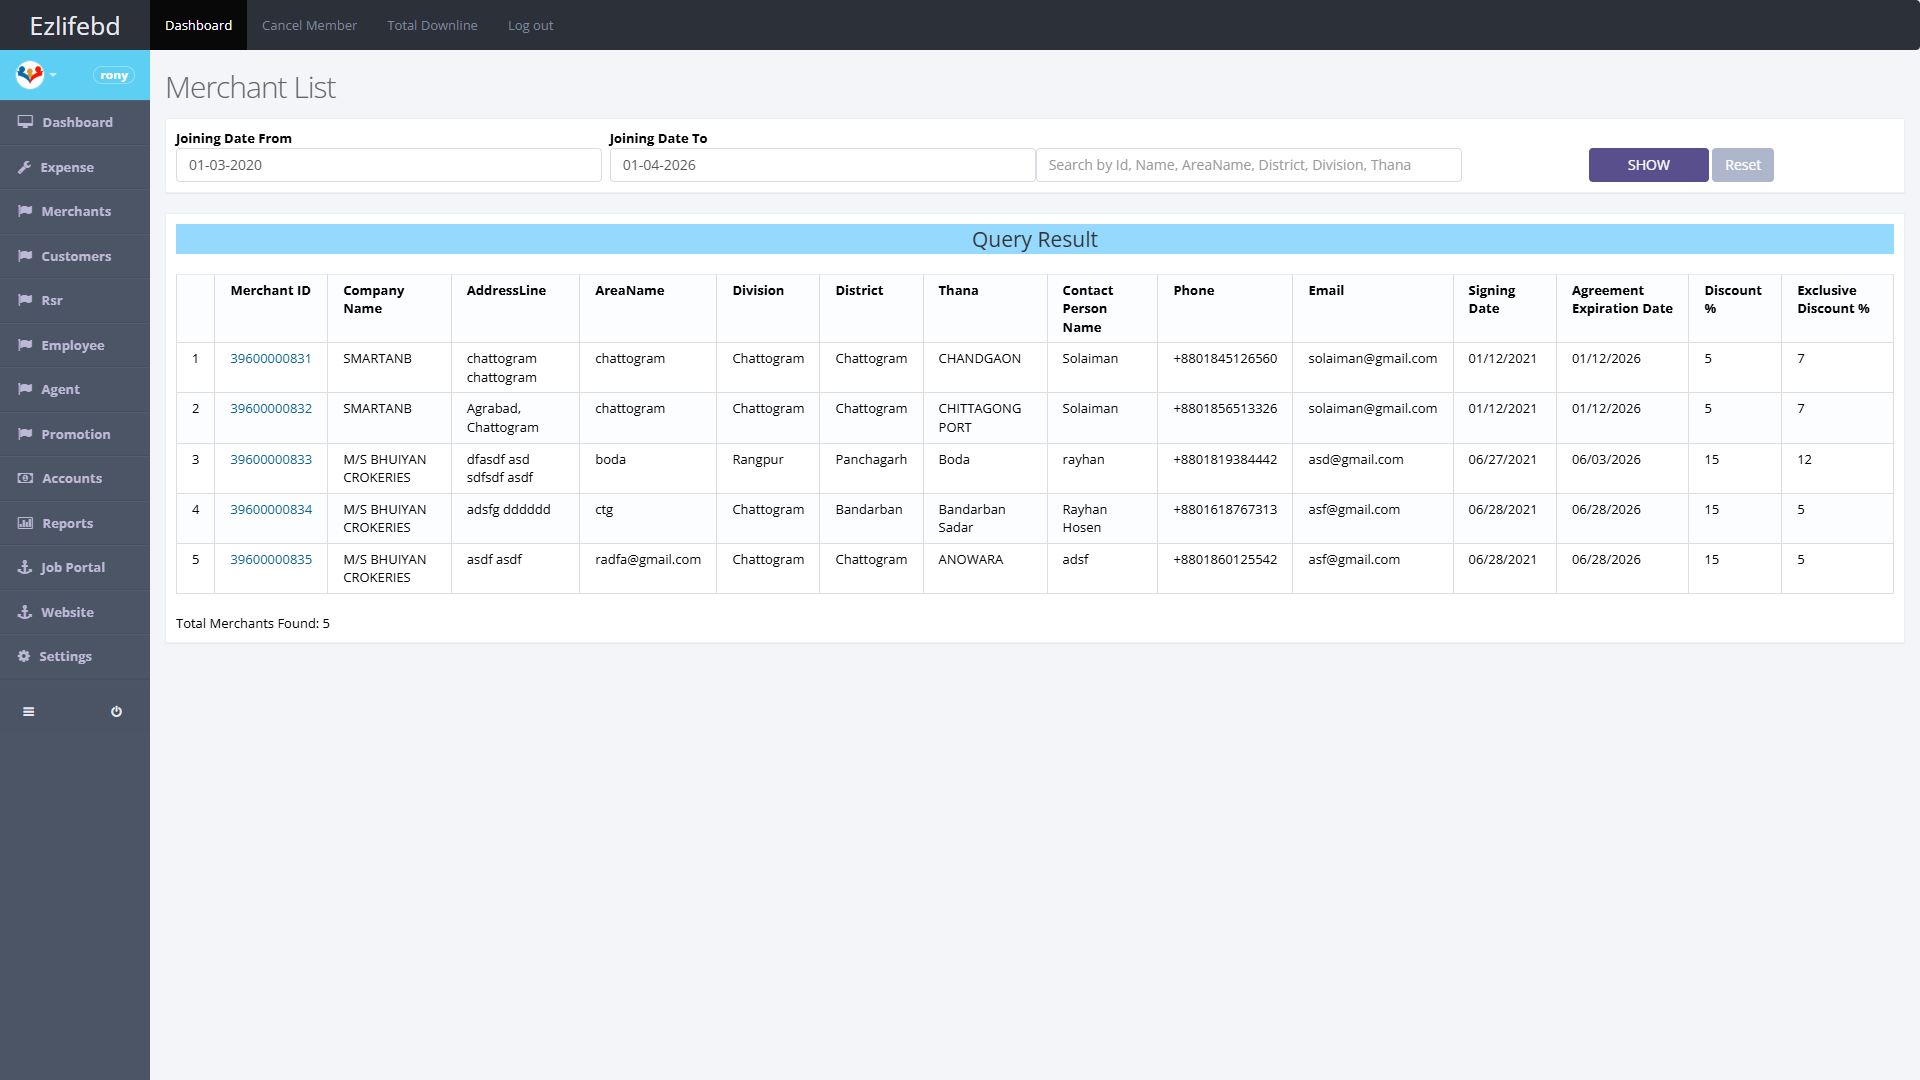Screen dimensions: 1920x1080
Task: Click the hamburger menu icon in sidebar
Action: (x=28, y=712)
